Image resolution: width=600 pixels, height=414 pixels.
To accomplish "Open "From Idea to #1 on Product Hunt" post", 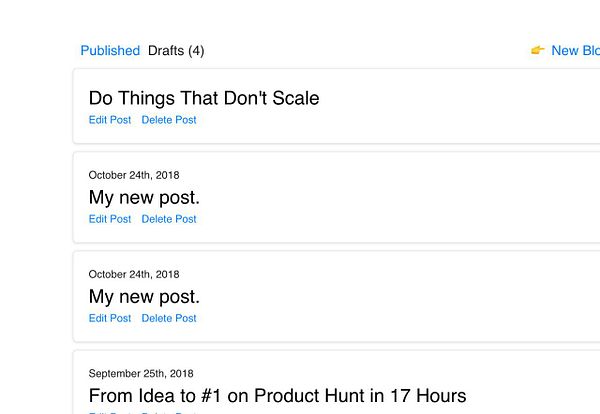I will point(277,396).
